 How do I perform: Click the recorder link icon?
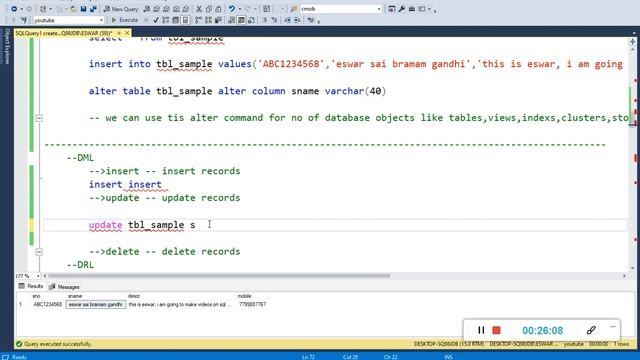591,330
